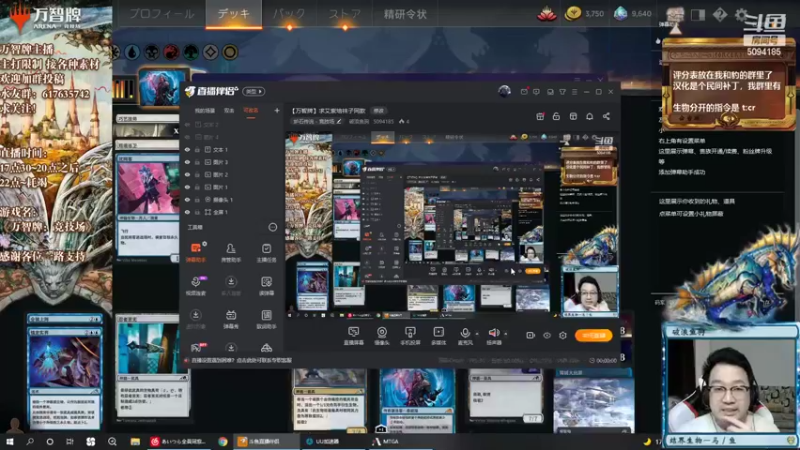This screenshot has width=800, height=450.
Task: Toggle visibility of 摄像头 1 source
Action: coord(187,199)
